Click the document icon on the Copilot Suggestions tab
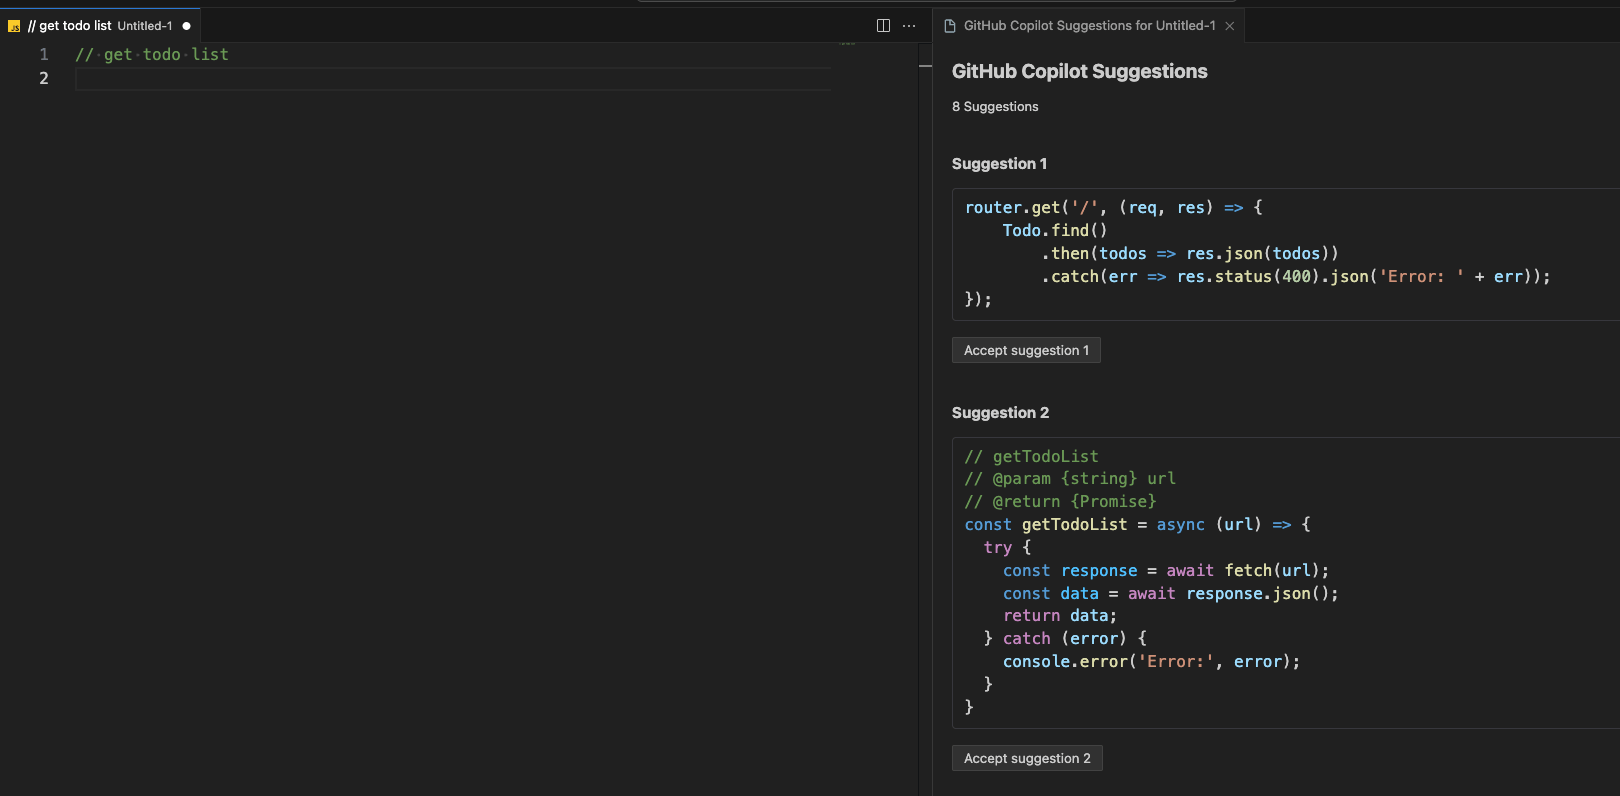The height and width of the screenshot is (796, 1620). (x=950, y=26)
